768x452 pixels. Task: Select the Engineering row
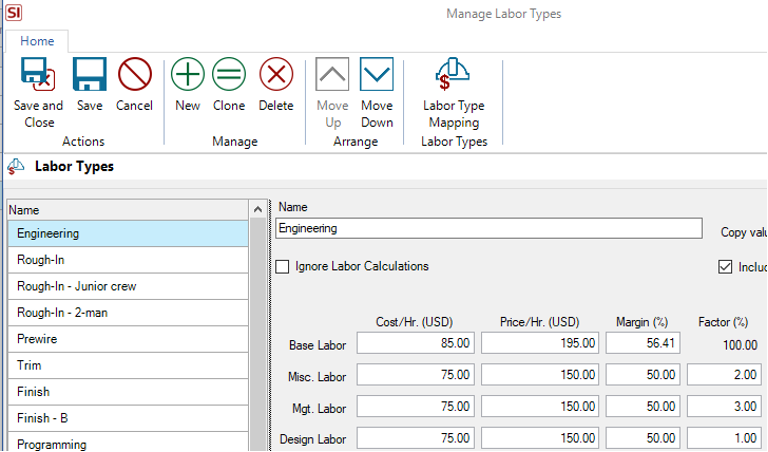[128, 234]
